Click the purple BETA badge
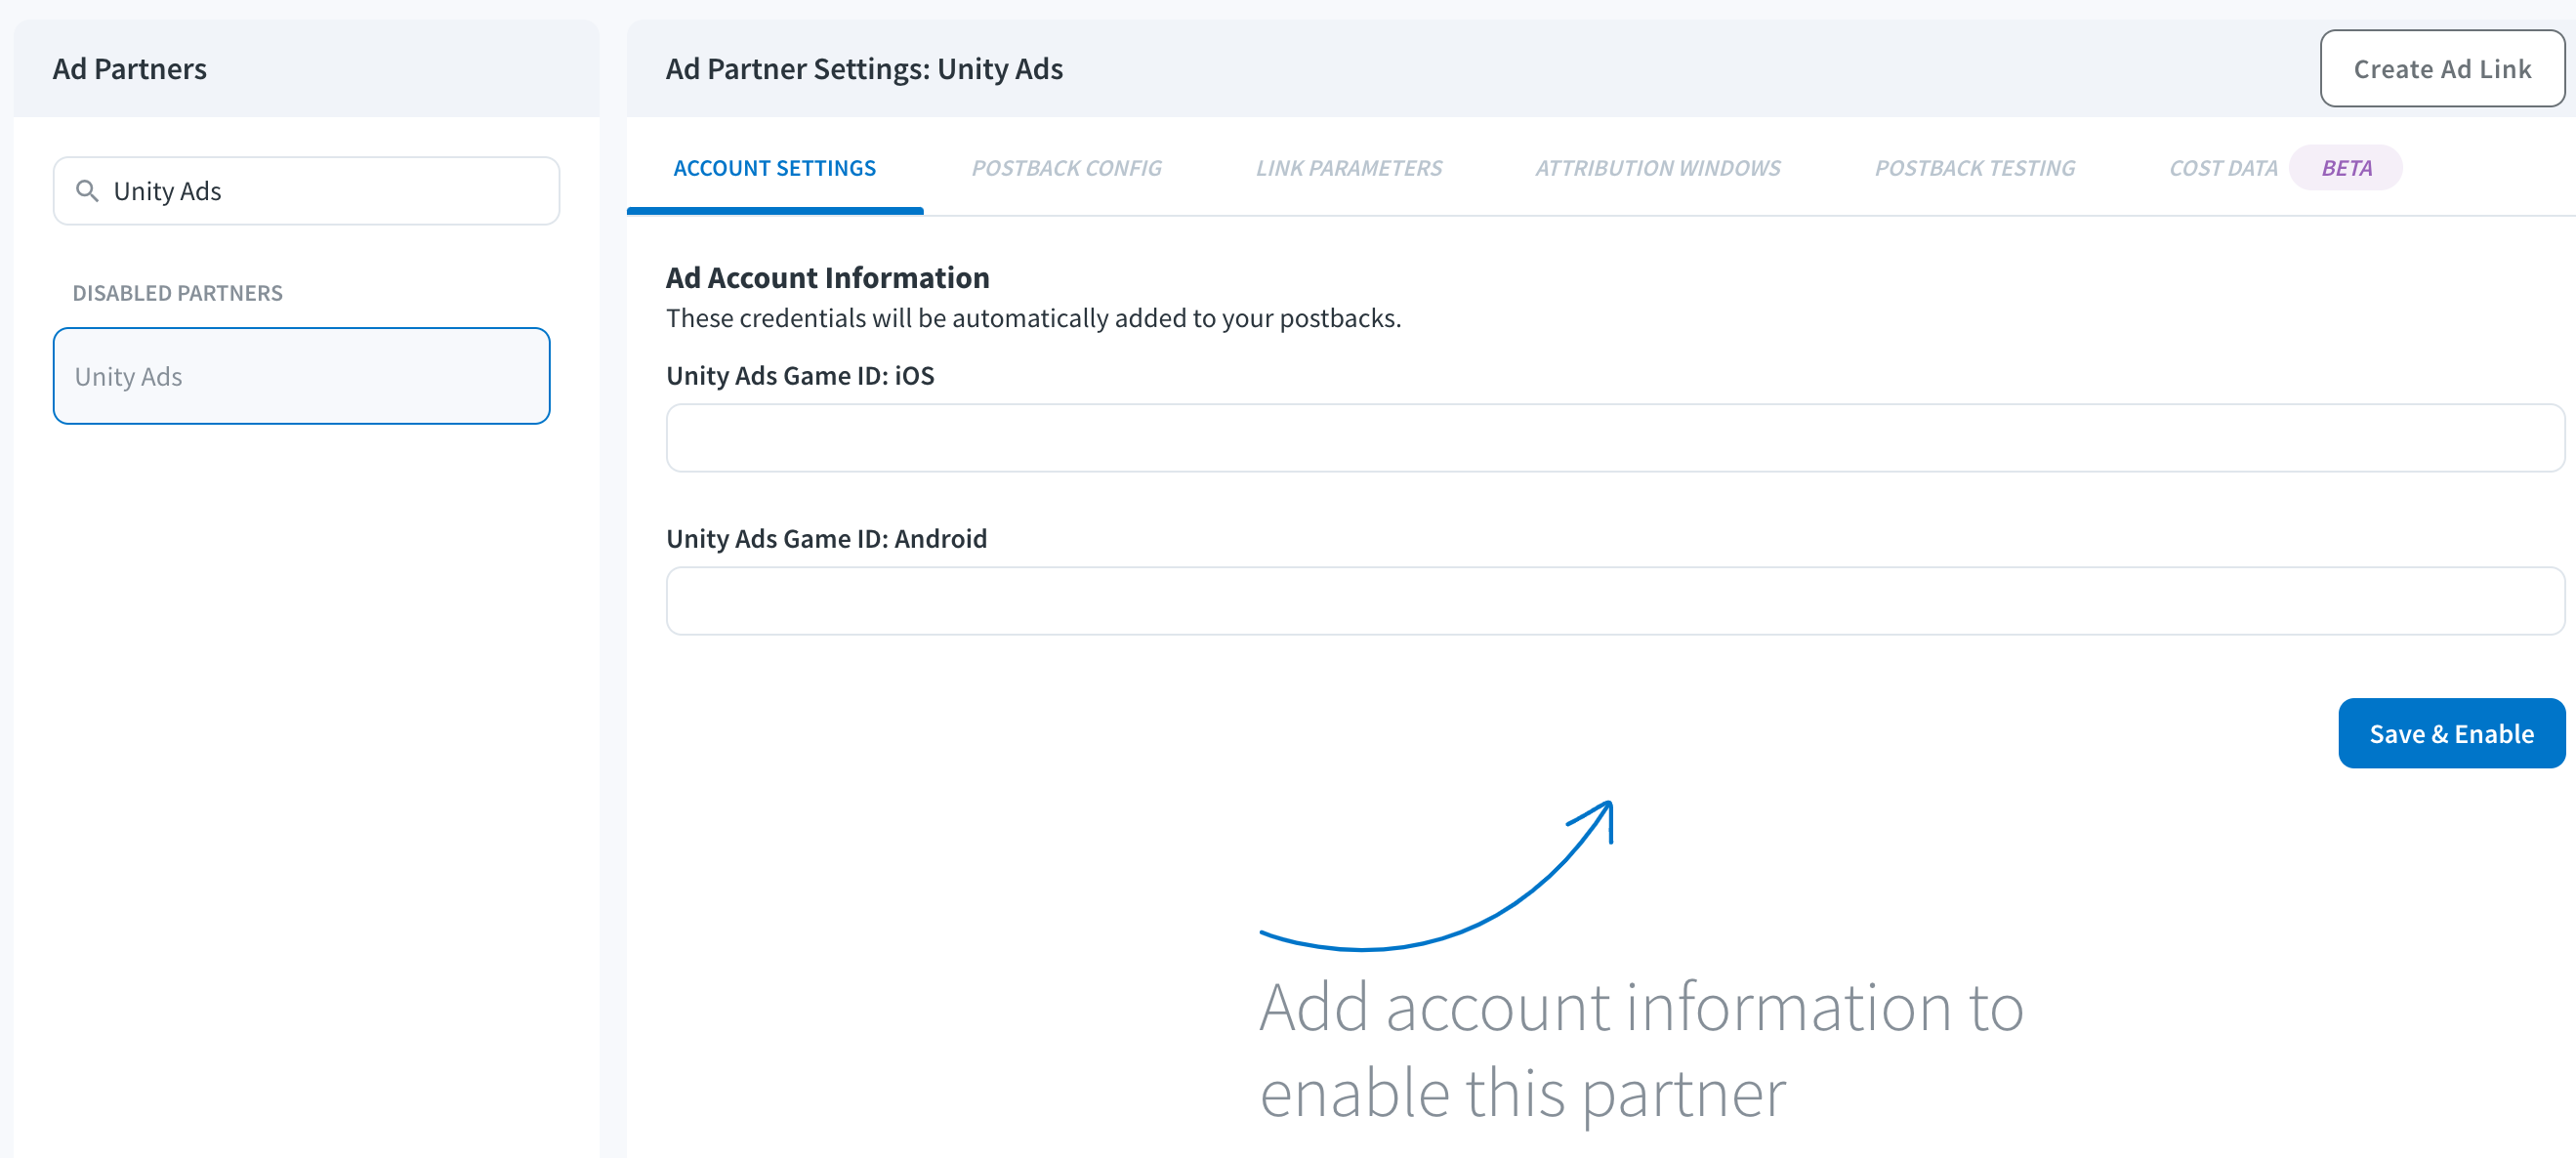Viewport: 2576px width, 1158px height. 2345,168
